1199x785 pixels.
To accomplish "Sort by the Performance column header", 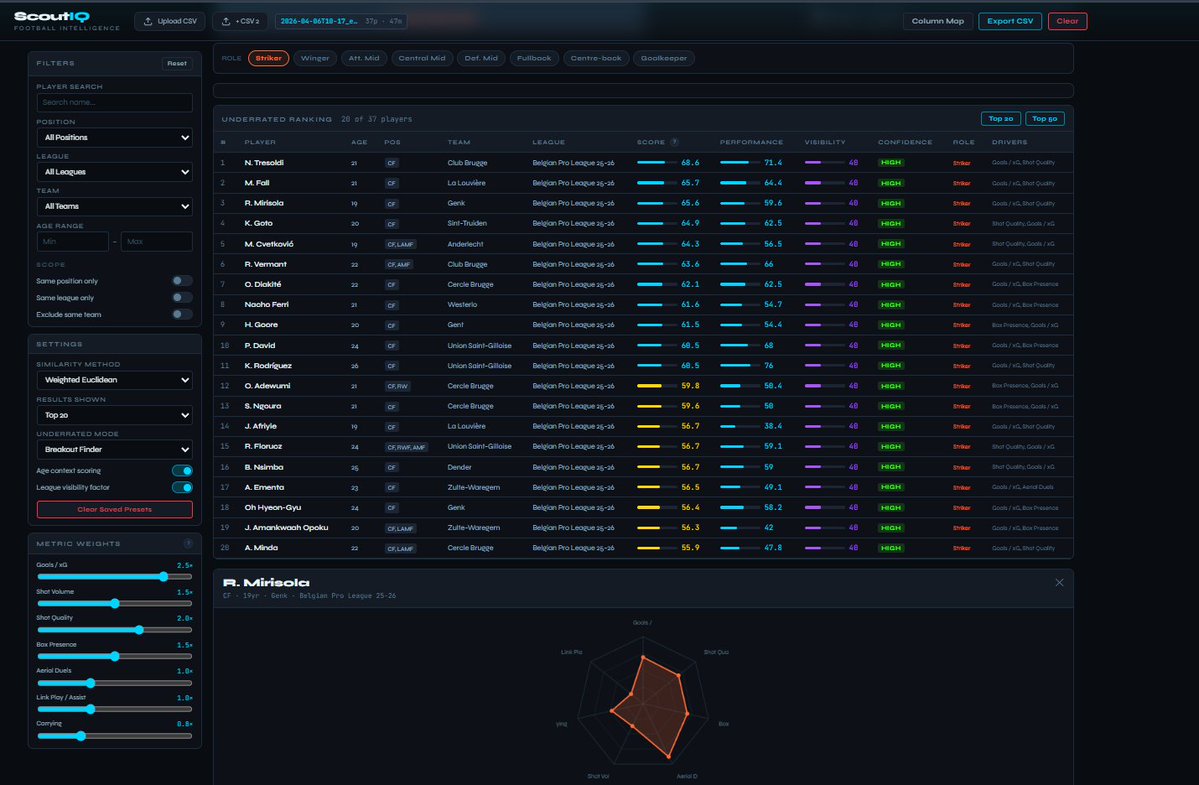I will click(752, 142).
